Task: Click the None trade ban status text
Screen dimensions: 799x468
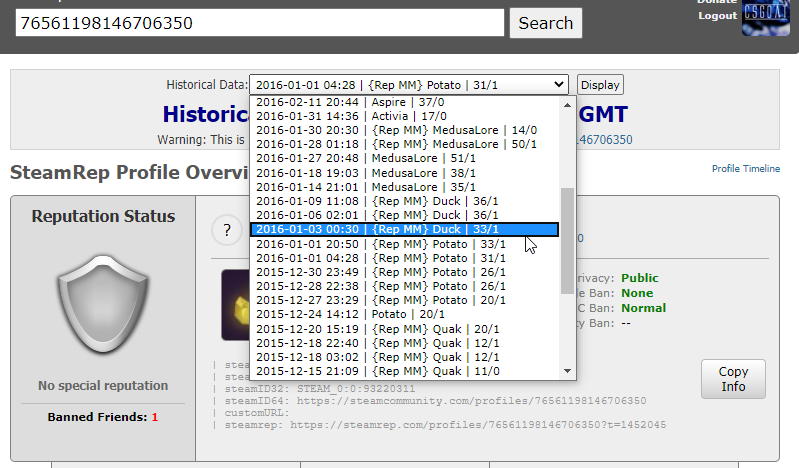Action: pyautogui.click(x=637, y=293)
